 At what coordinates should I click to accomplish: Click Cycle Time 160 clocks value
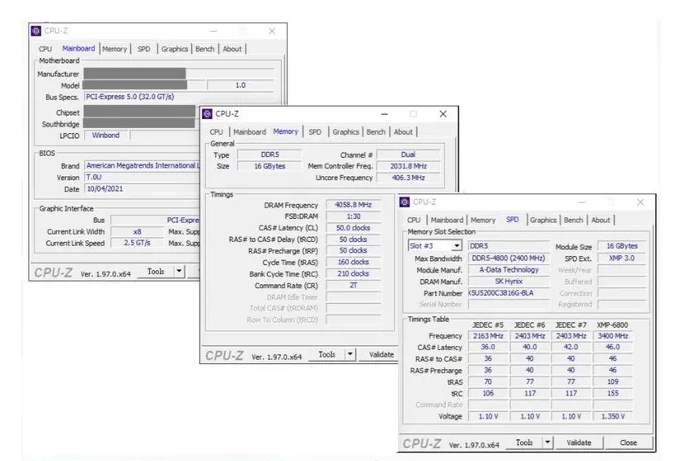pyautogui.click(x=353, y=262)
